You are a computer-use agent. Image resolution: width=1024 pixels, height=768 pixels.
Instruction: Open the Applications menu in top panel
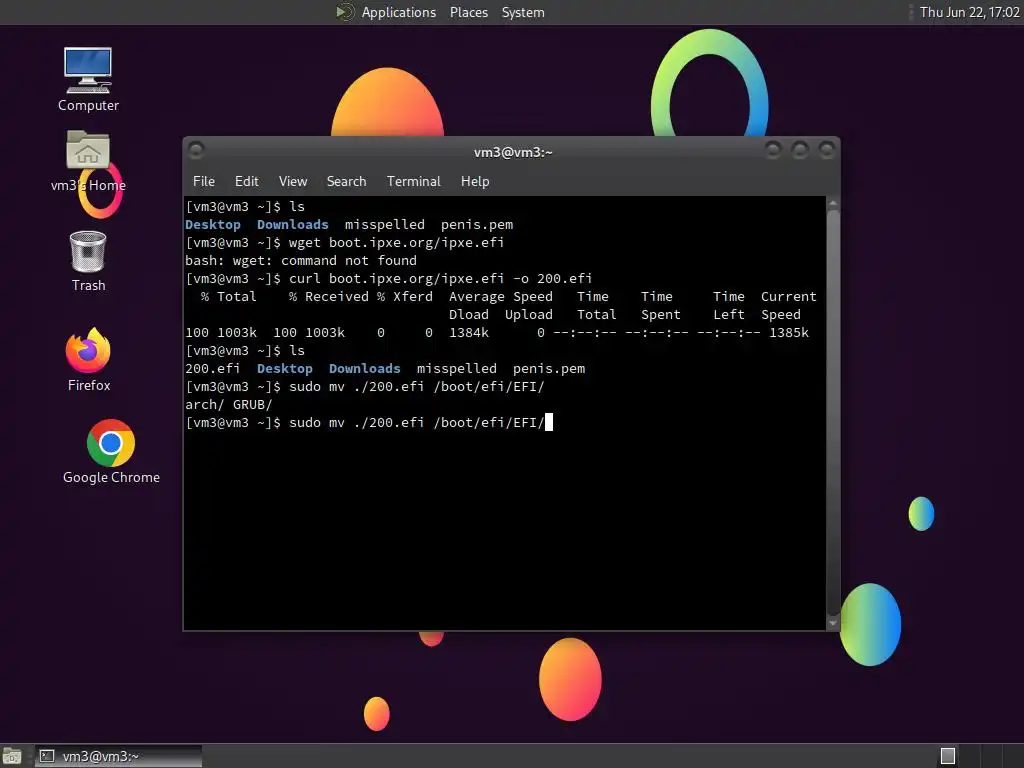click(398, 12)
